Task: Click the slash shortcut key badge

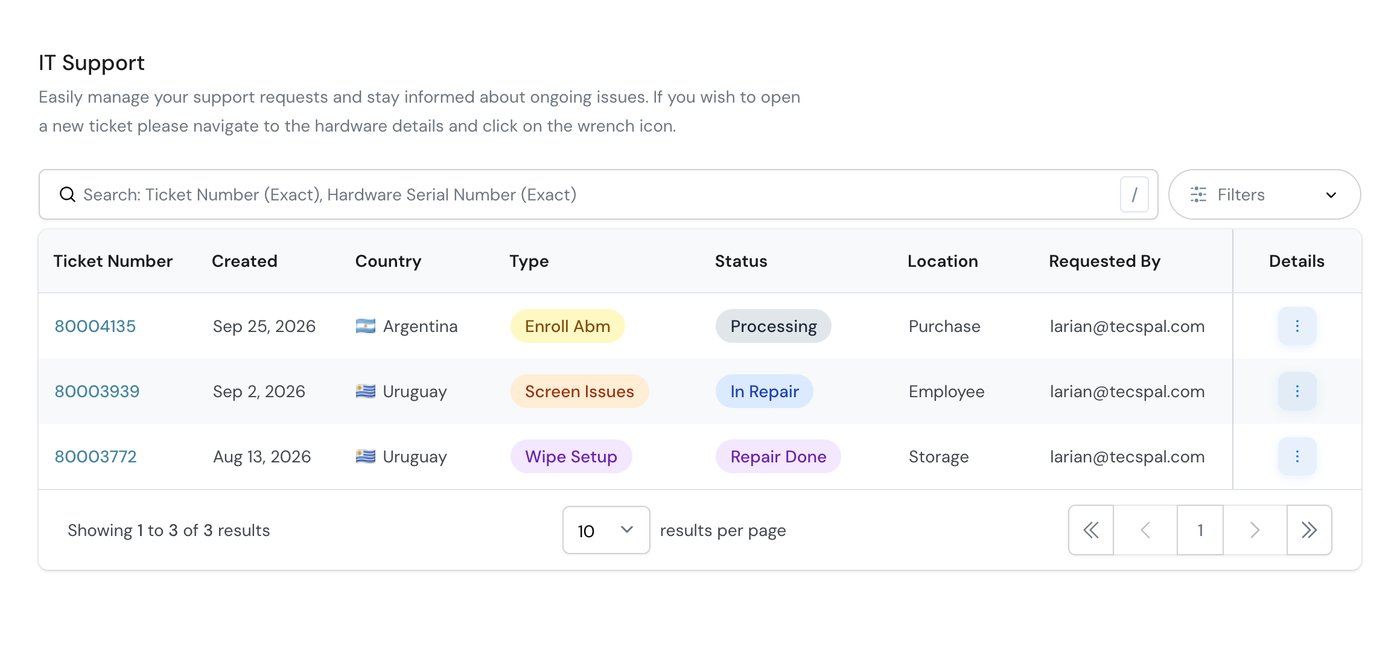Action: click(1134, 195)
